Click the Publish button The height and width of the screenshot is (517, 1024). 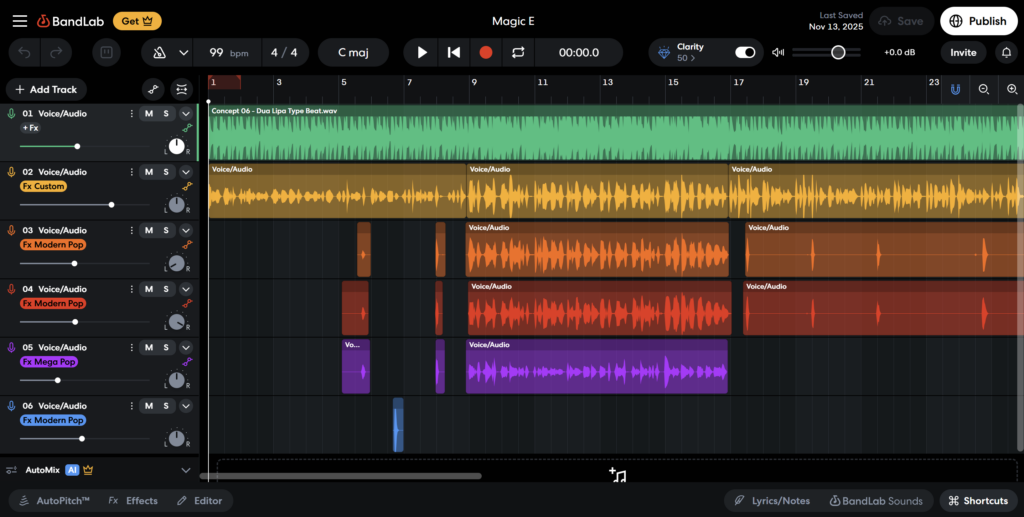click(x=978, y=21)
